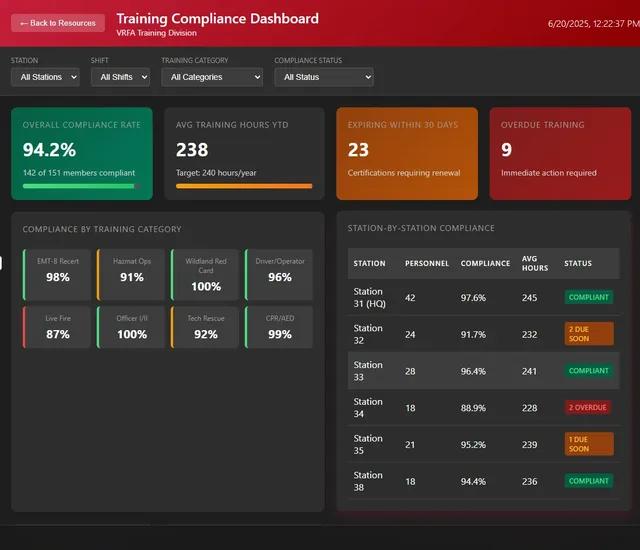
Task: Click the Target: 240 hours/year text
Action: pos(216,173)
